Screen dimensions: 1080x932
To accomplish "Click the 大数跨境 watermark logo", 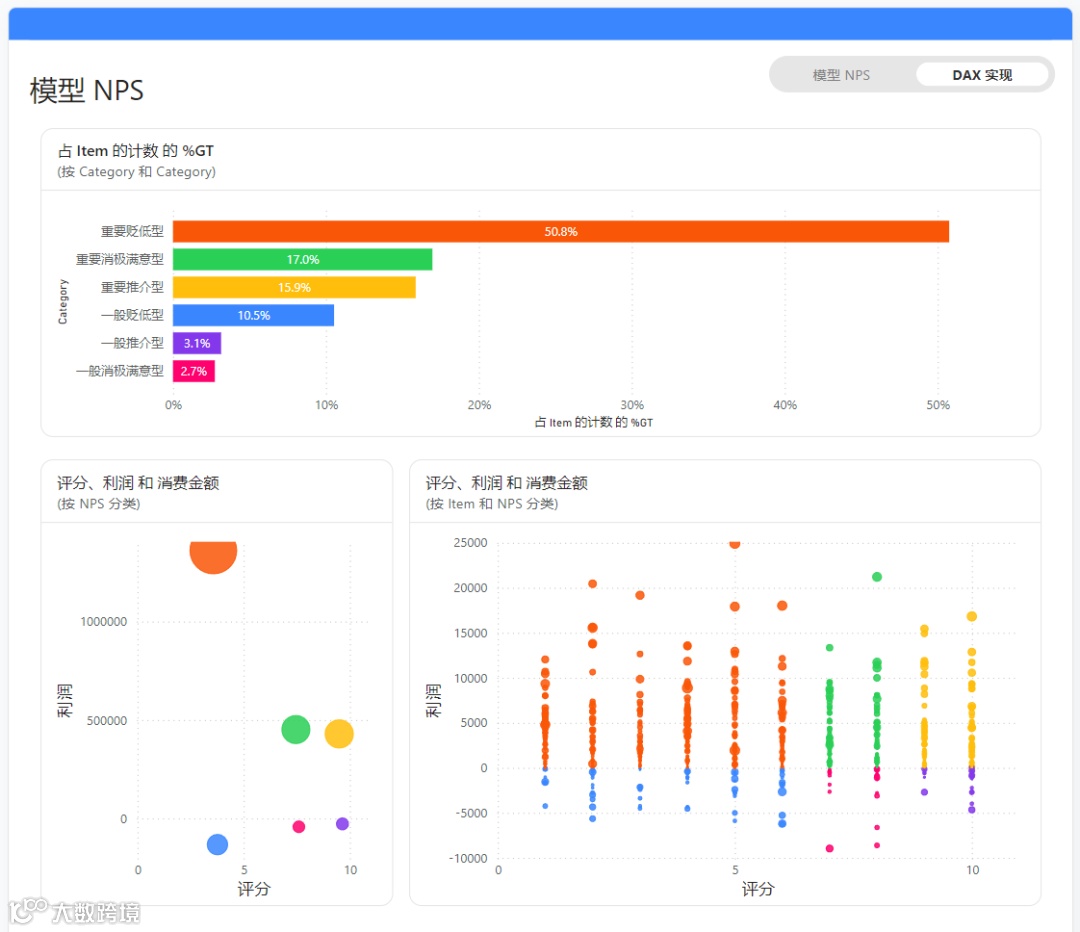I will click(x=76, y=912).
